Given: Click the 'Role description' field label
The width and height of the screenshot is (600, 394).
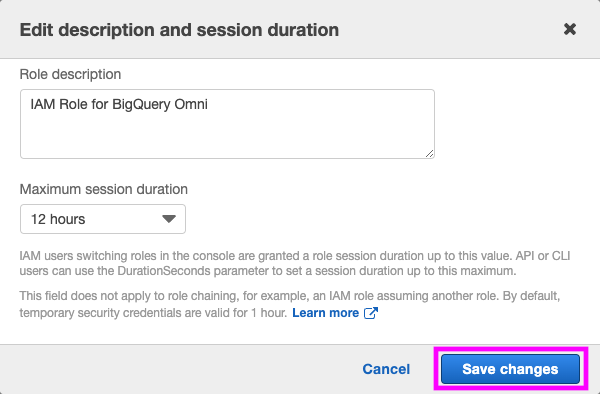Looking at the screenshot, I should [70, 74].
